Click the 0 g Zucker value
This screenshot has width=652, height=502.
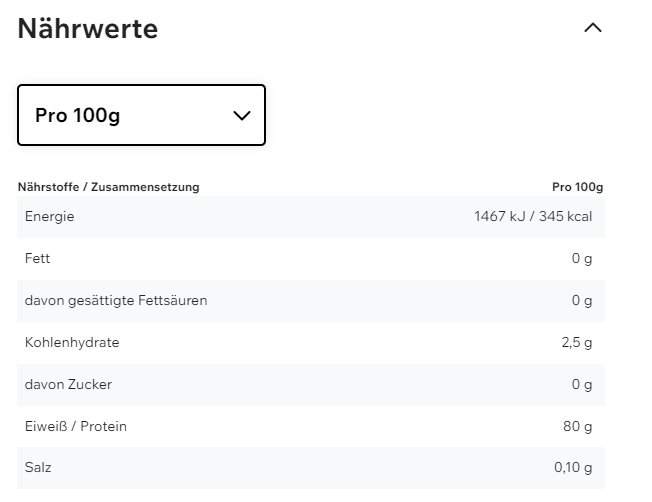click(582, 385)
